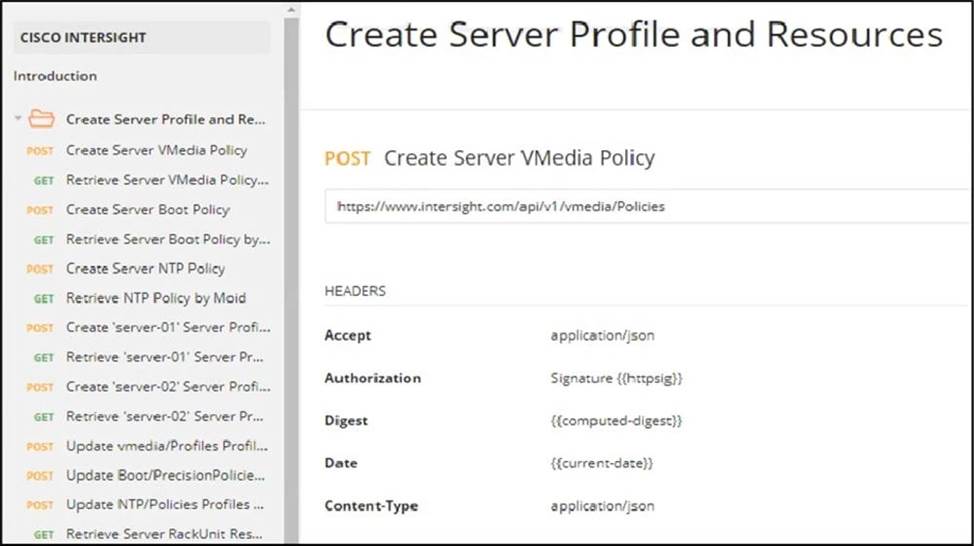Open "Create 'server-02' Server Profi..." request
974x546 pixels.
pos(168,386)
